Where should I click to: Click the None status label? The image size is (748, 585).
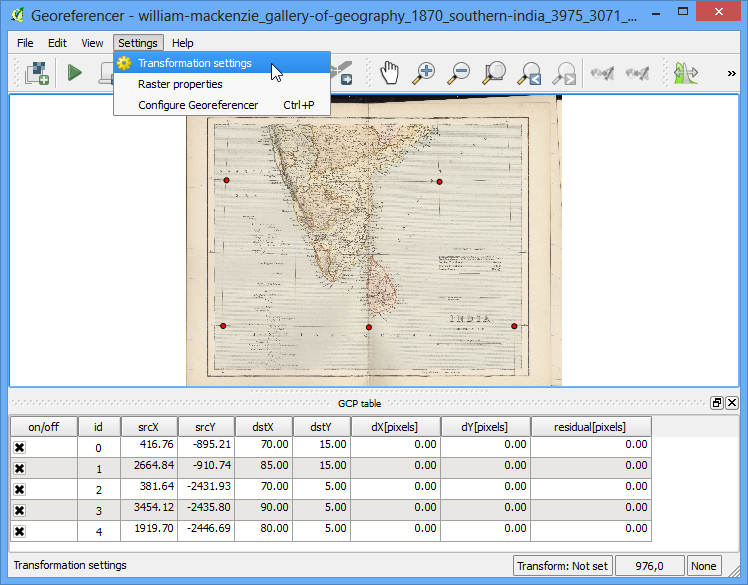(x=704, y=566)
